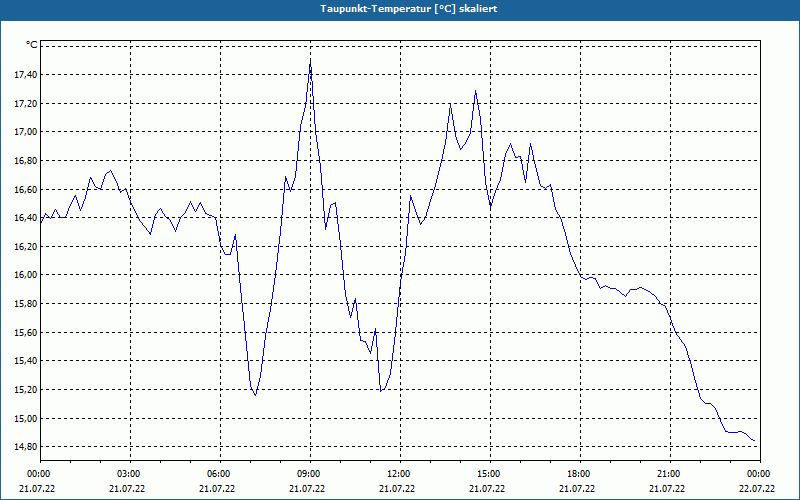This screenshot has width=800, height=500.
Task: Click the y-axis value '15,40'
Action: click(27, 361)
